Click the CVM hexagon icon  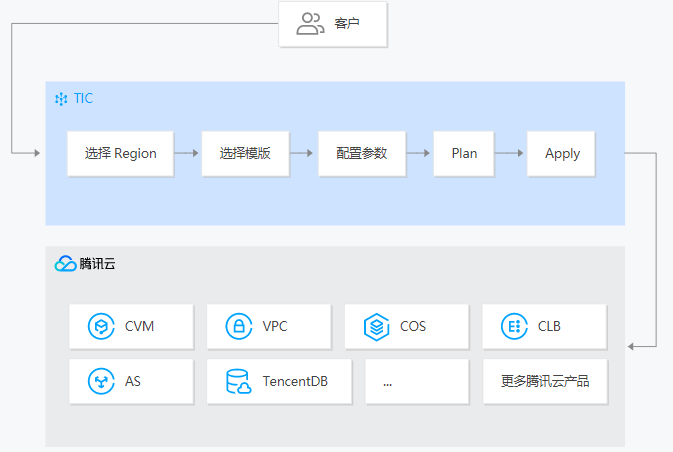[101, 326]
